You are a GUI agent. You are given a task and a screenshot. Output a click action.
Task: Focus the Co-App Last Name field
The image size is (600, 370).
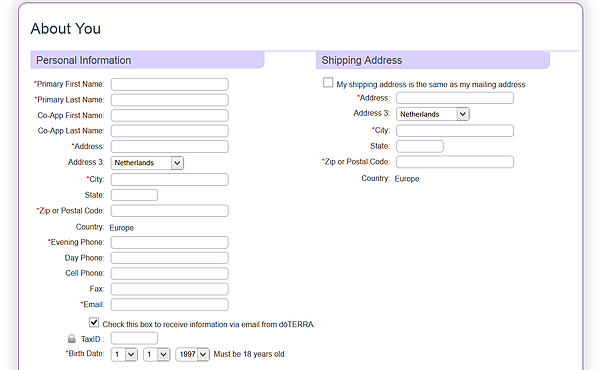170,131
